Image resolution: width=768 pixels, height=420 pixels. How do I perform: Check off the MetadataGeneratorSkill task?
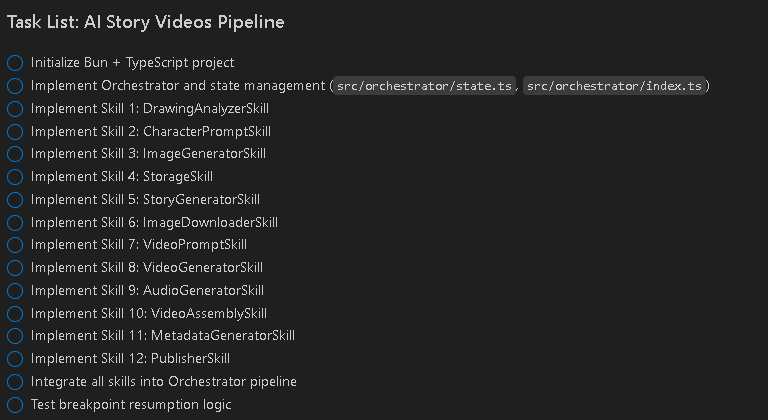coord(15,336)
